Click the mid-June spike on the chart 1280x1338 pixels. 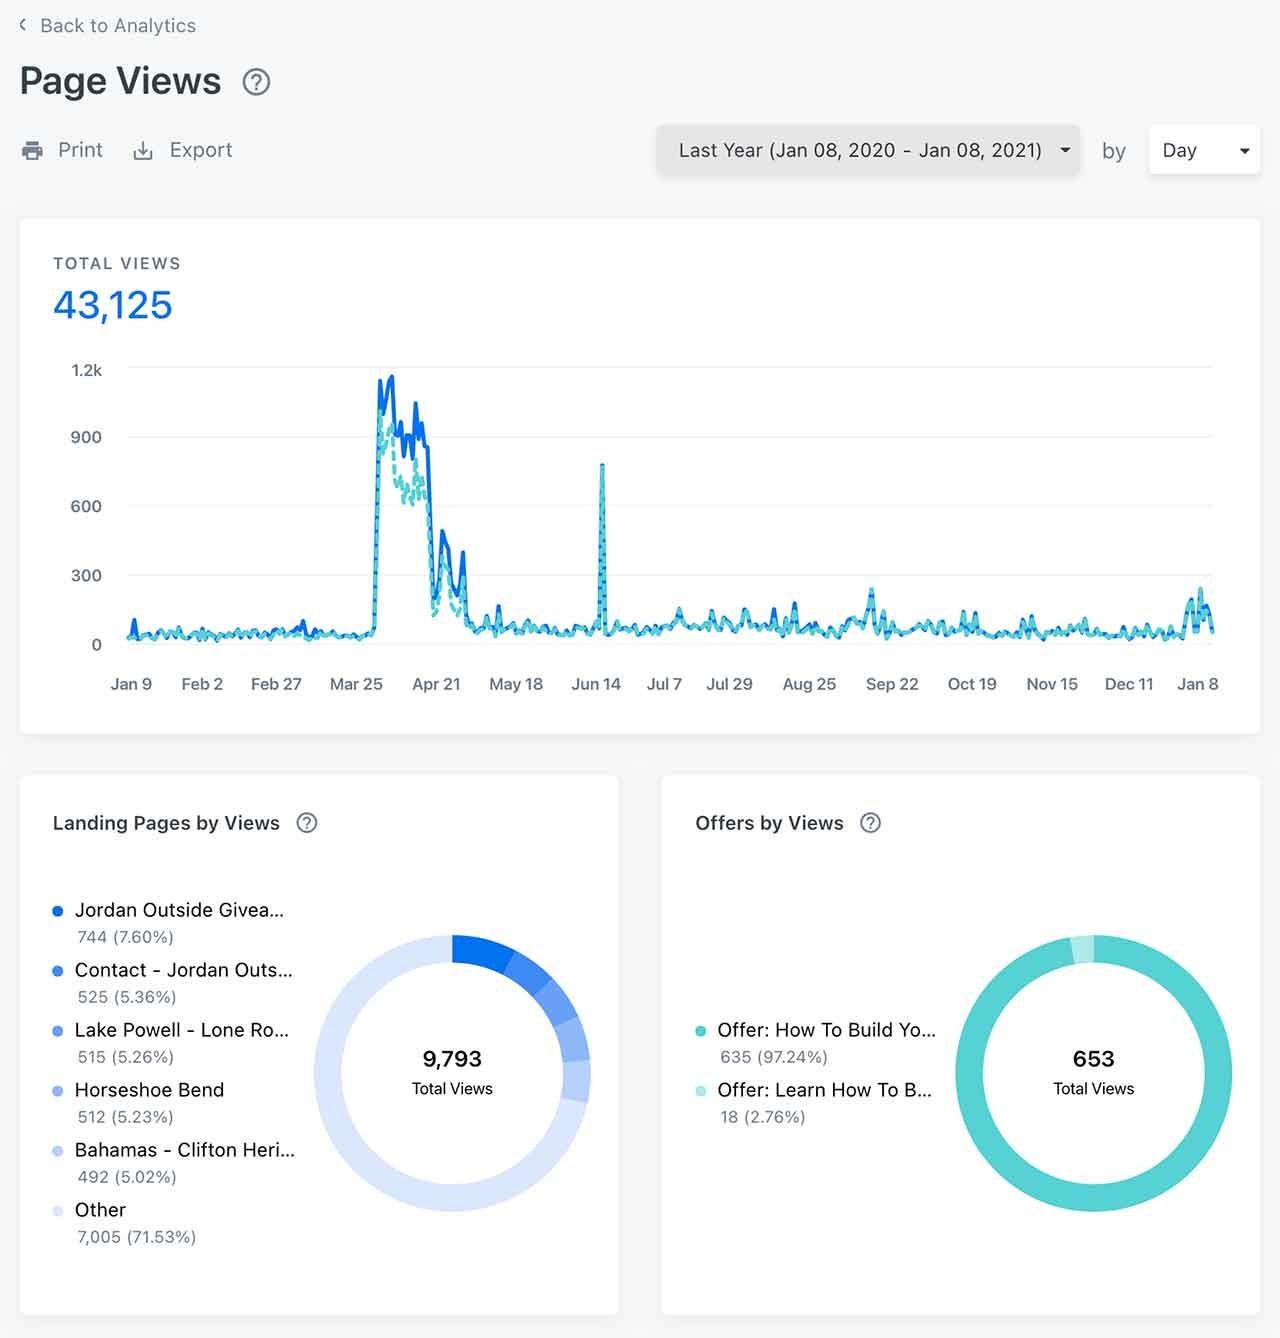pos(602,467)
